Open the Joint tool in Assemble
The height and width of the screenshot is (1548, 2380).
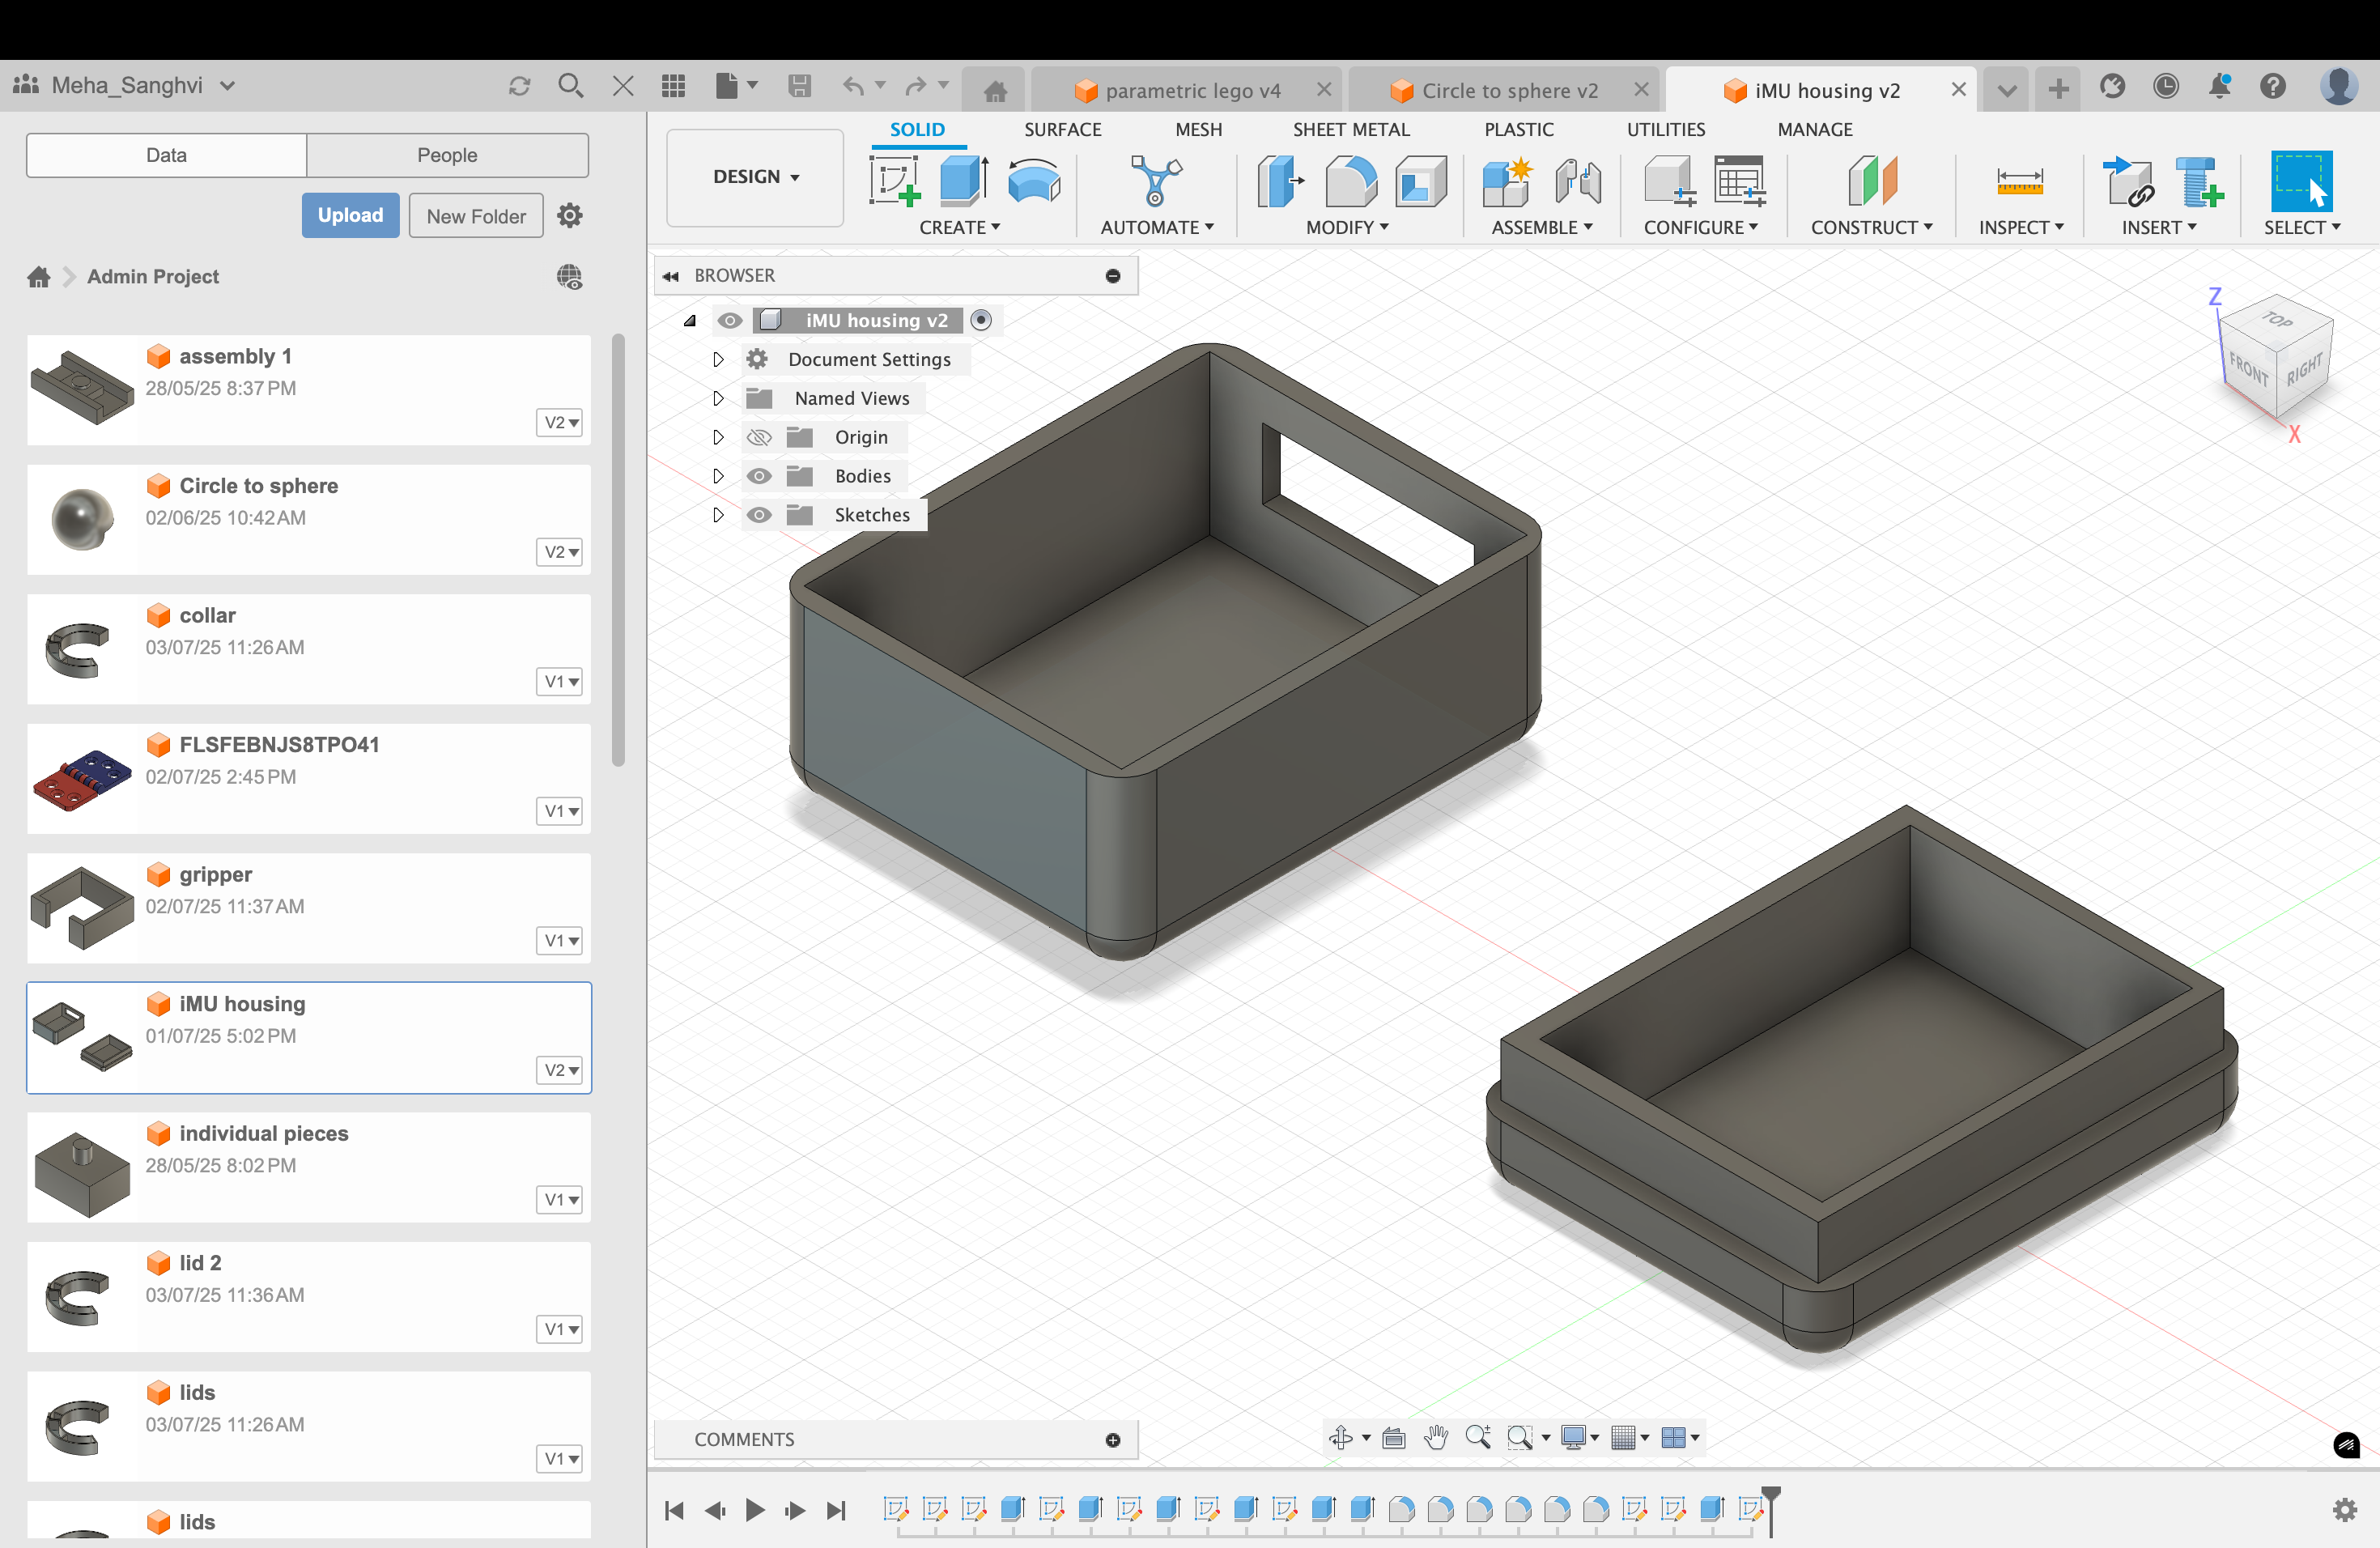(1577, 181)
